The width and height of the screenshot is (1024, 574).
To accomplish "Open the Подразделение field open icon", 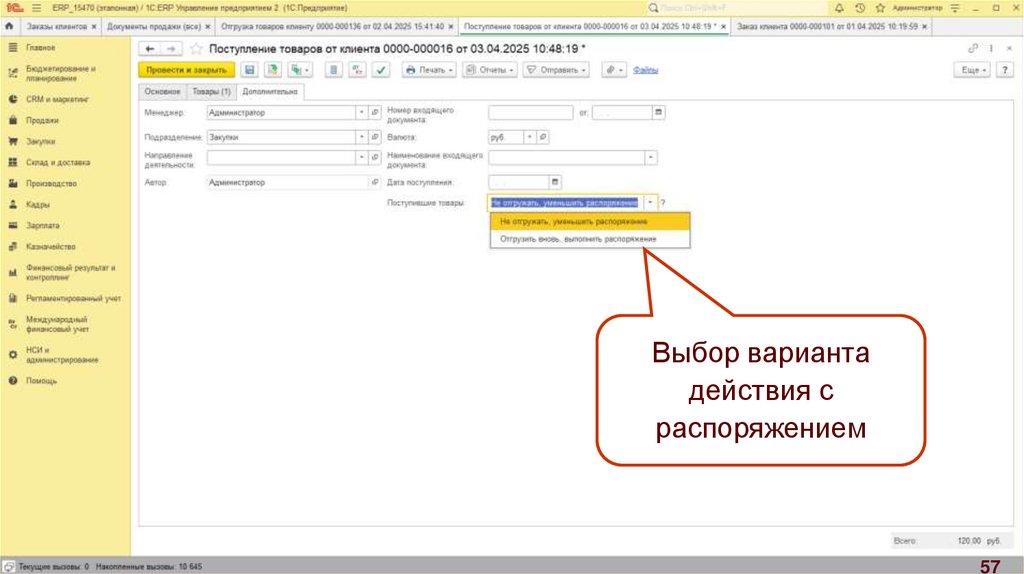I will click(x=375, y=137).
